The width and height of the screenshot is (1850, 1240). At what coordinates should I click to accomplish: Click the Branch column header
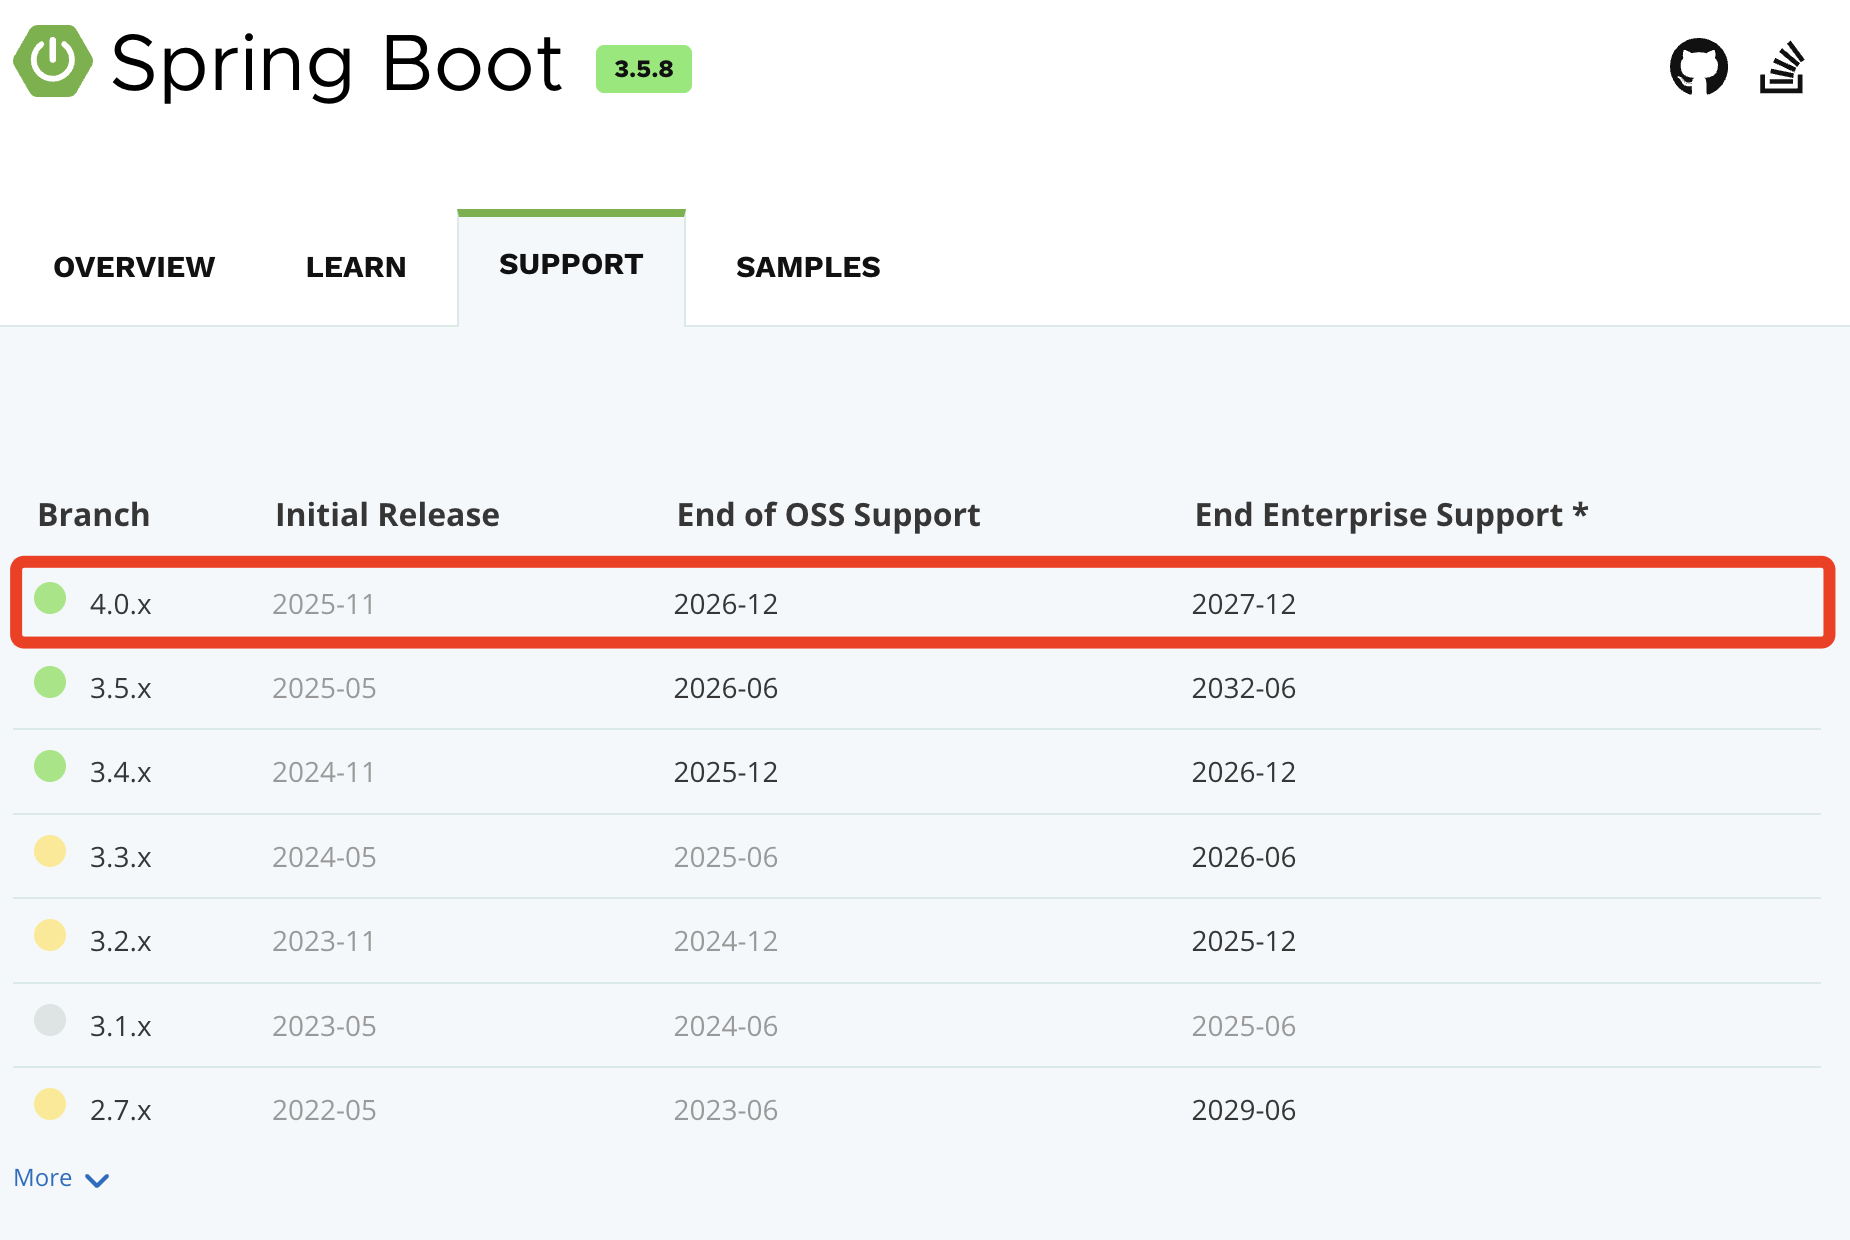(x=93, y=514)
